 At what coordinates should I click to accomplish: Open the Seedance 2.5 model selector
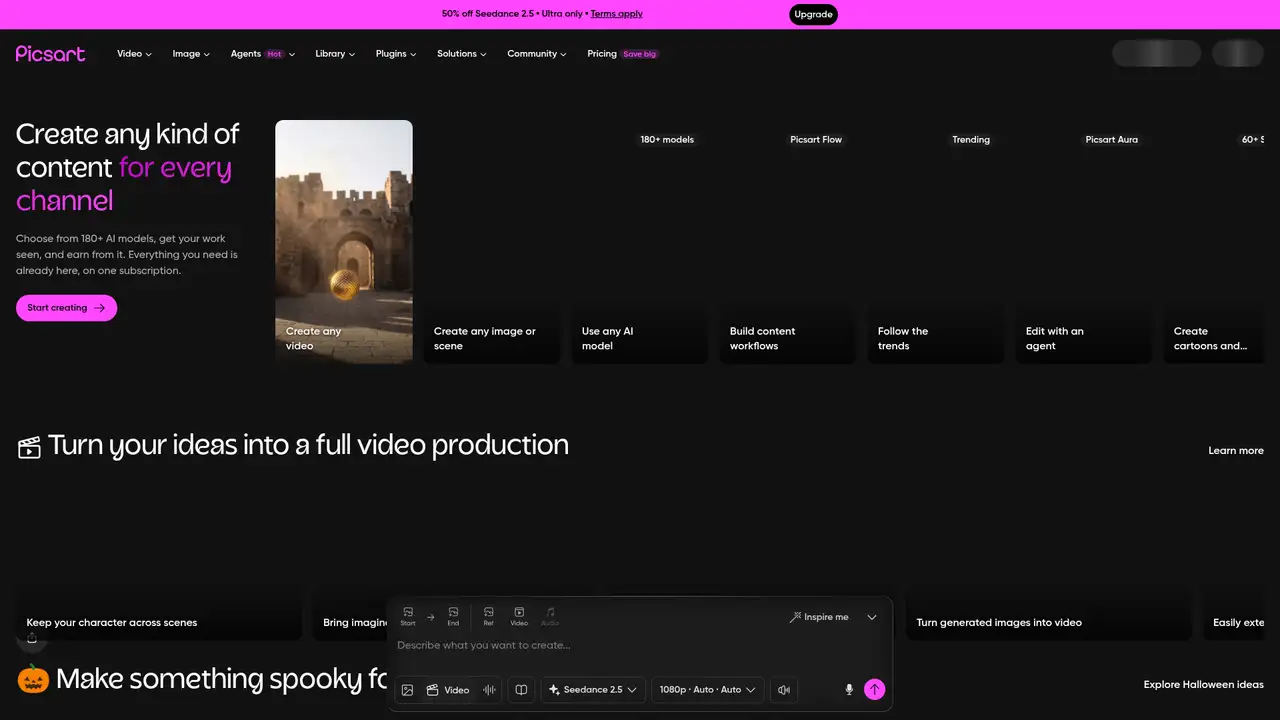(593, 690)
